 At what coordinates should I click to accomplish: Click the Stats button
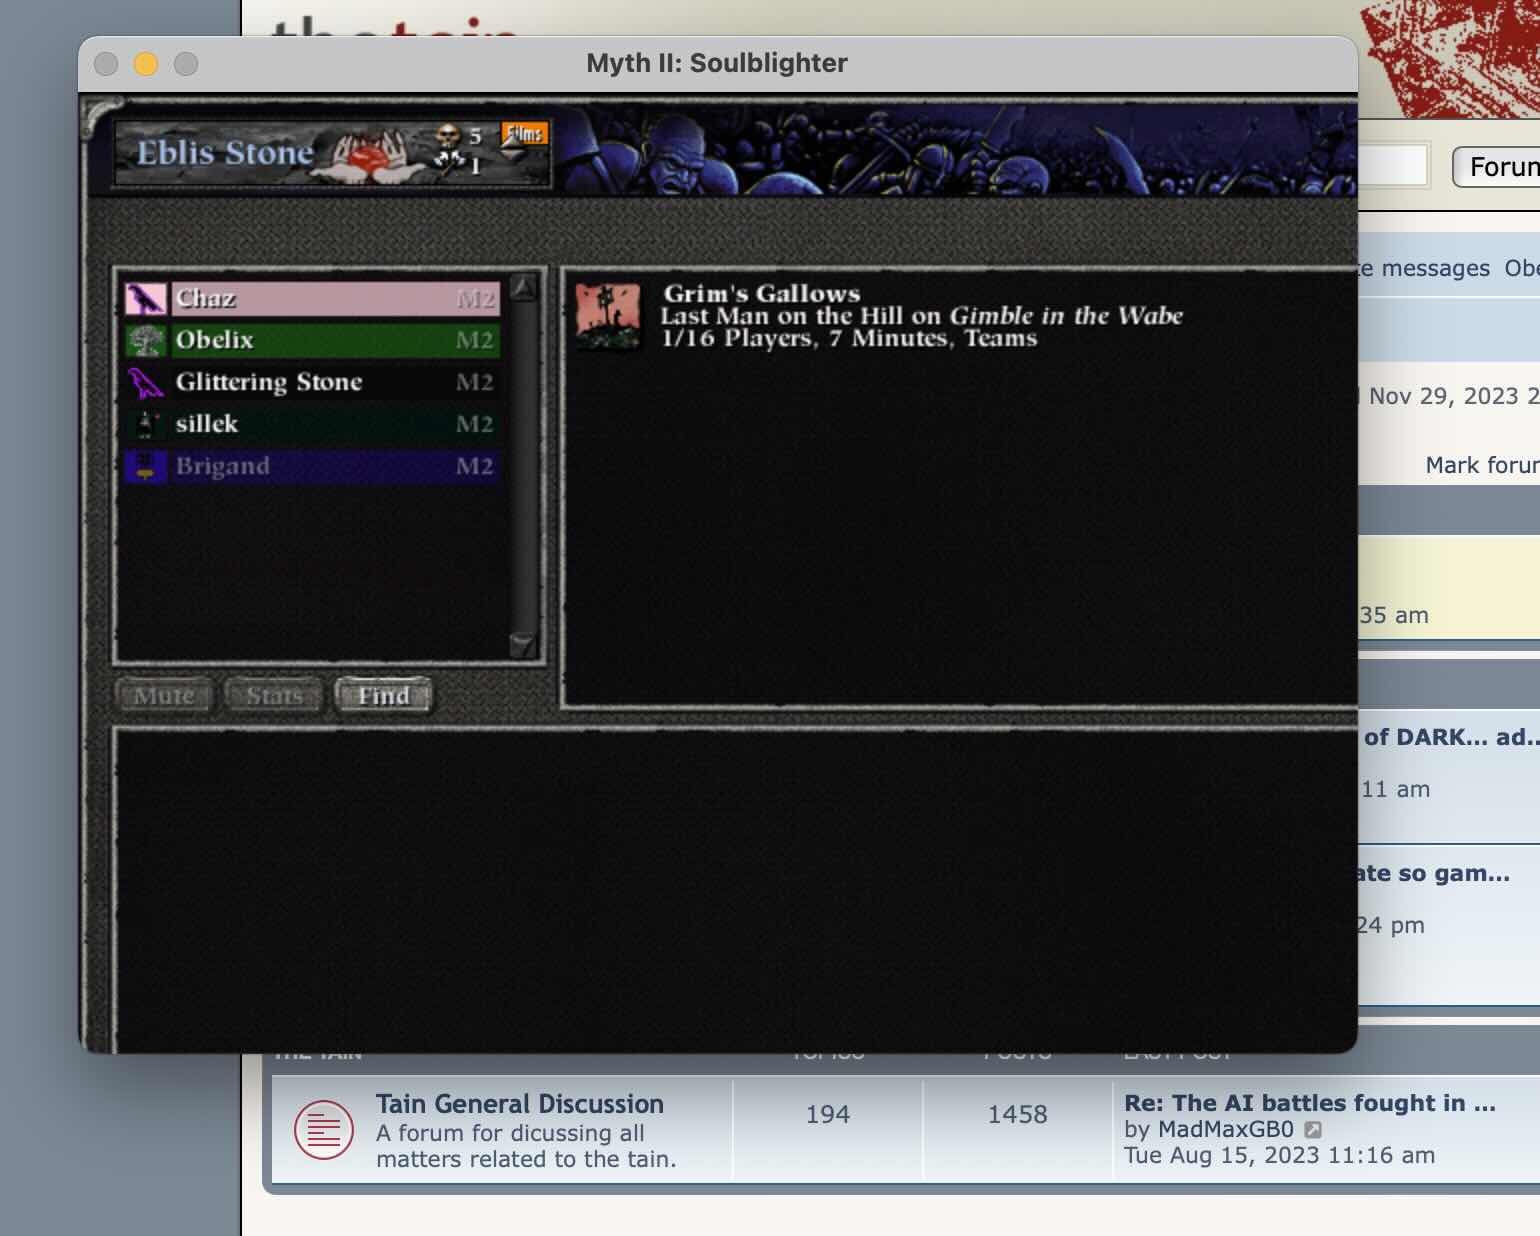click(x=274, y=695)
